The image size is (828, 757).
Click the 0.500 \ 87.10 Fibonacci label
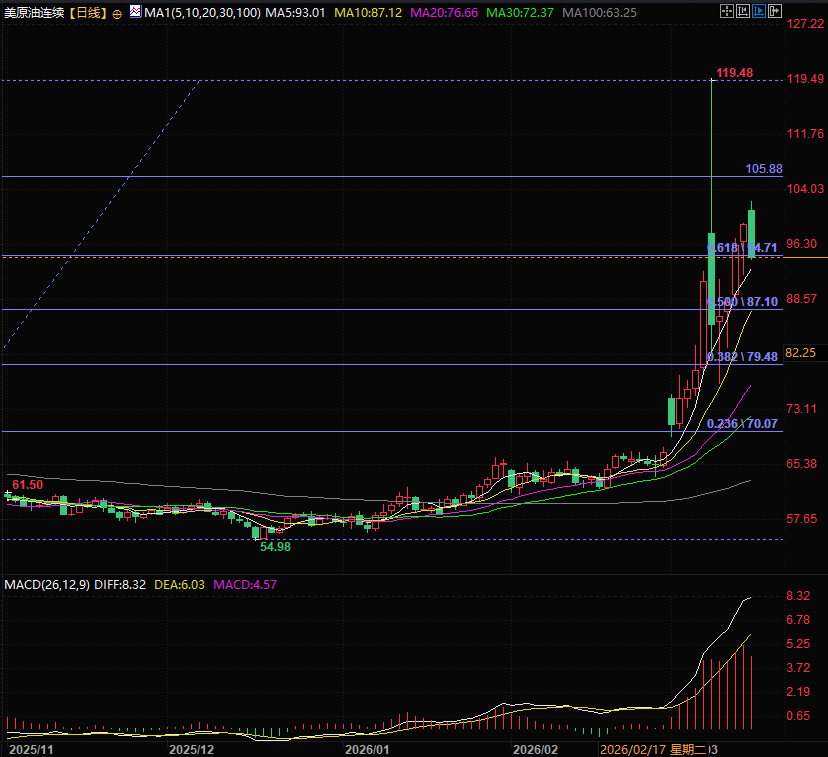742,302
